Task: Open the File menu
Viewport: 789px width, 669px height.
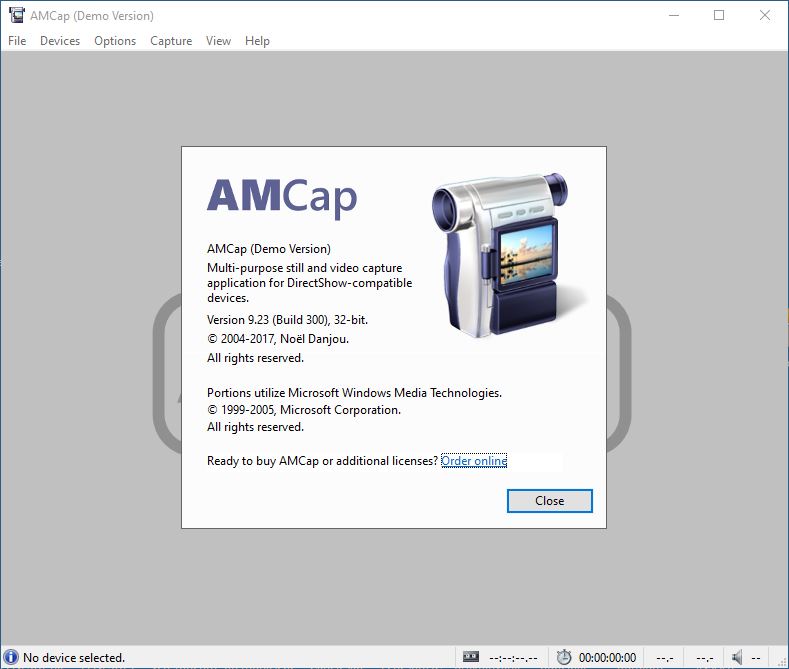Action: (17, 41)
